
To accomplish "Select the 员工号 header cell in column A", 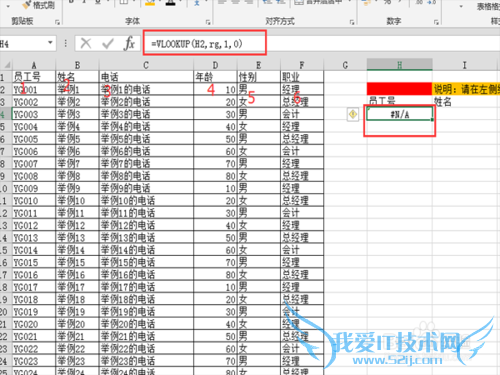I will point(34,77).
